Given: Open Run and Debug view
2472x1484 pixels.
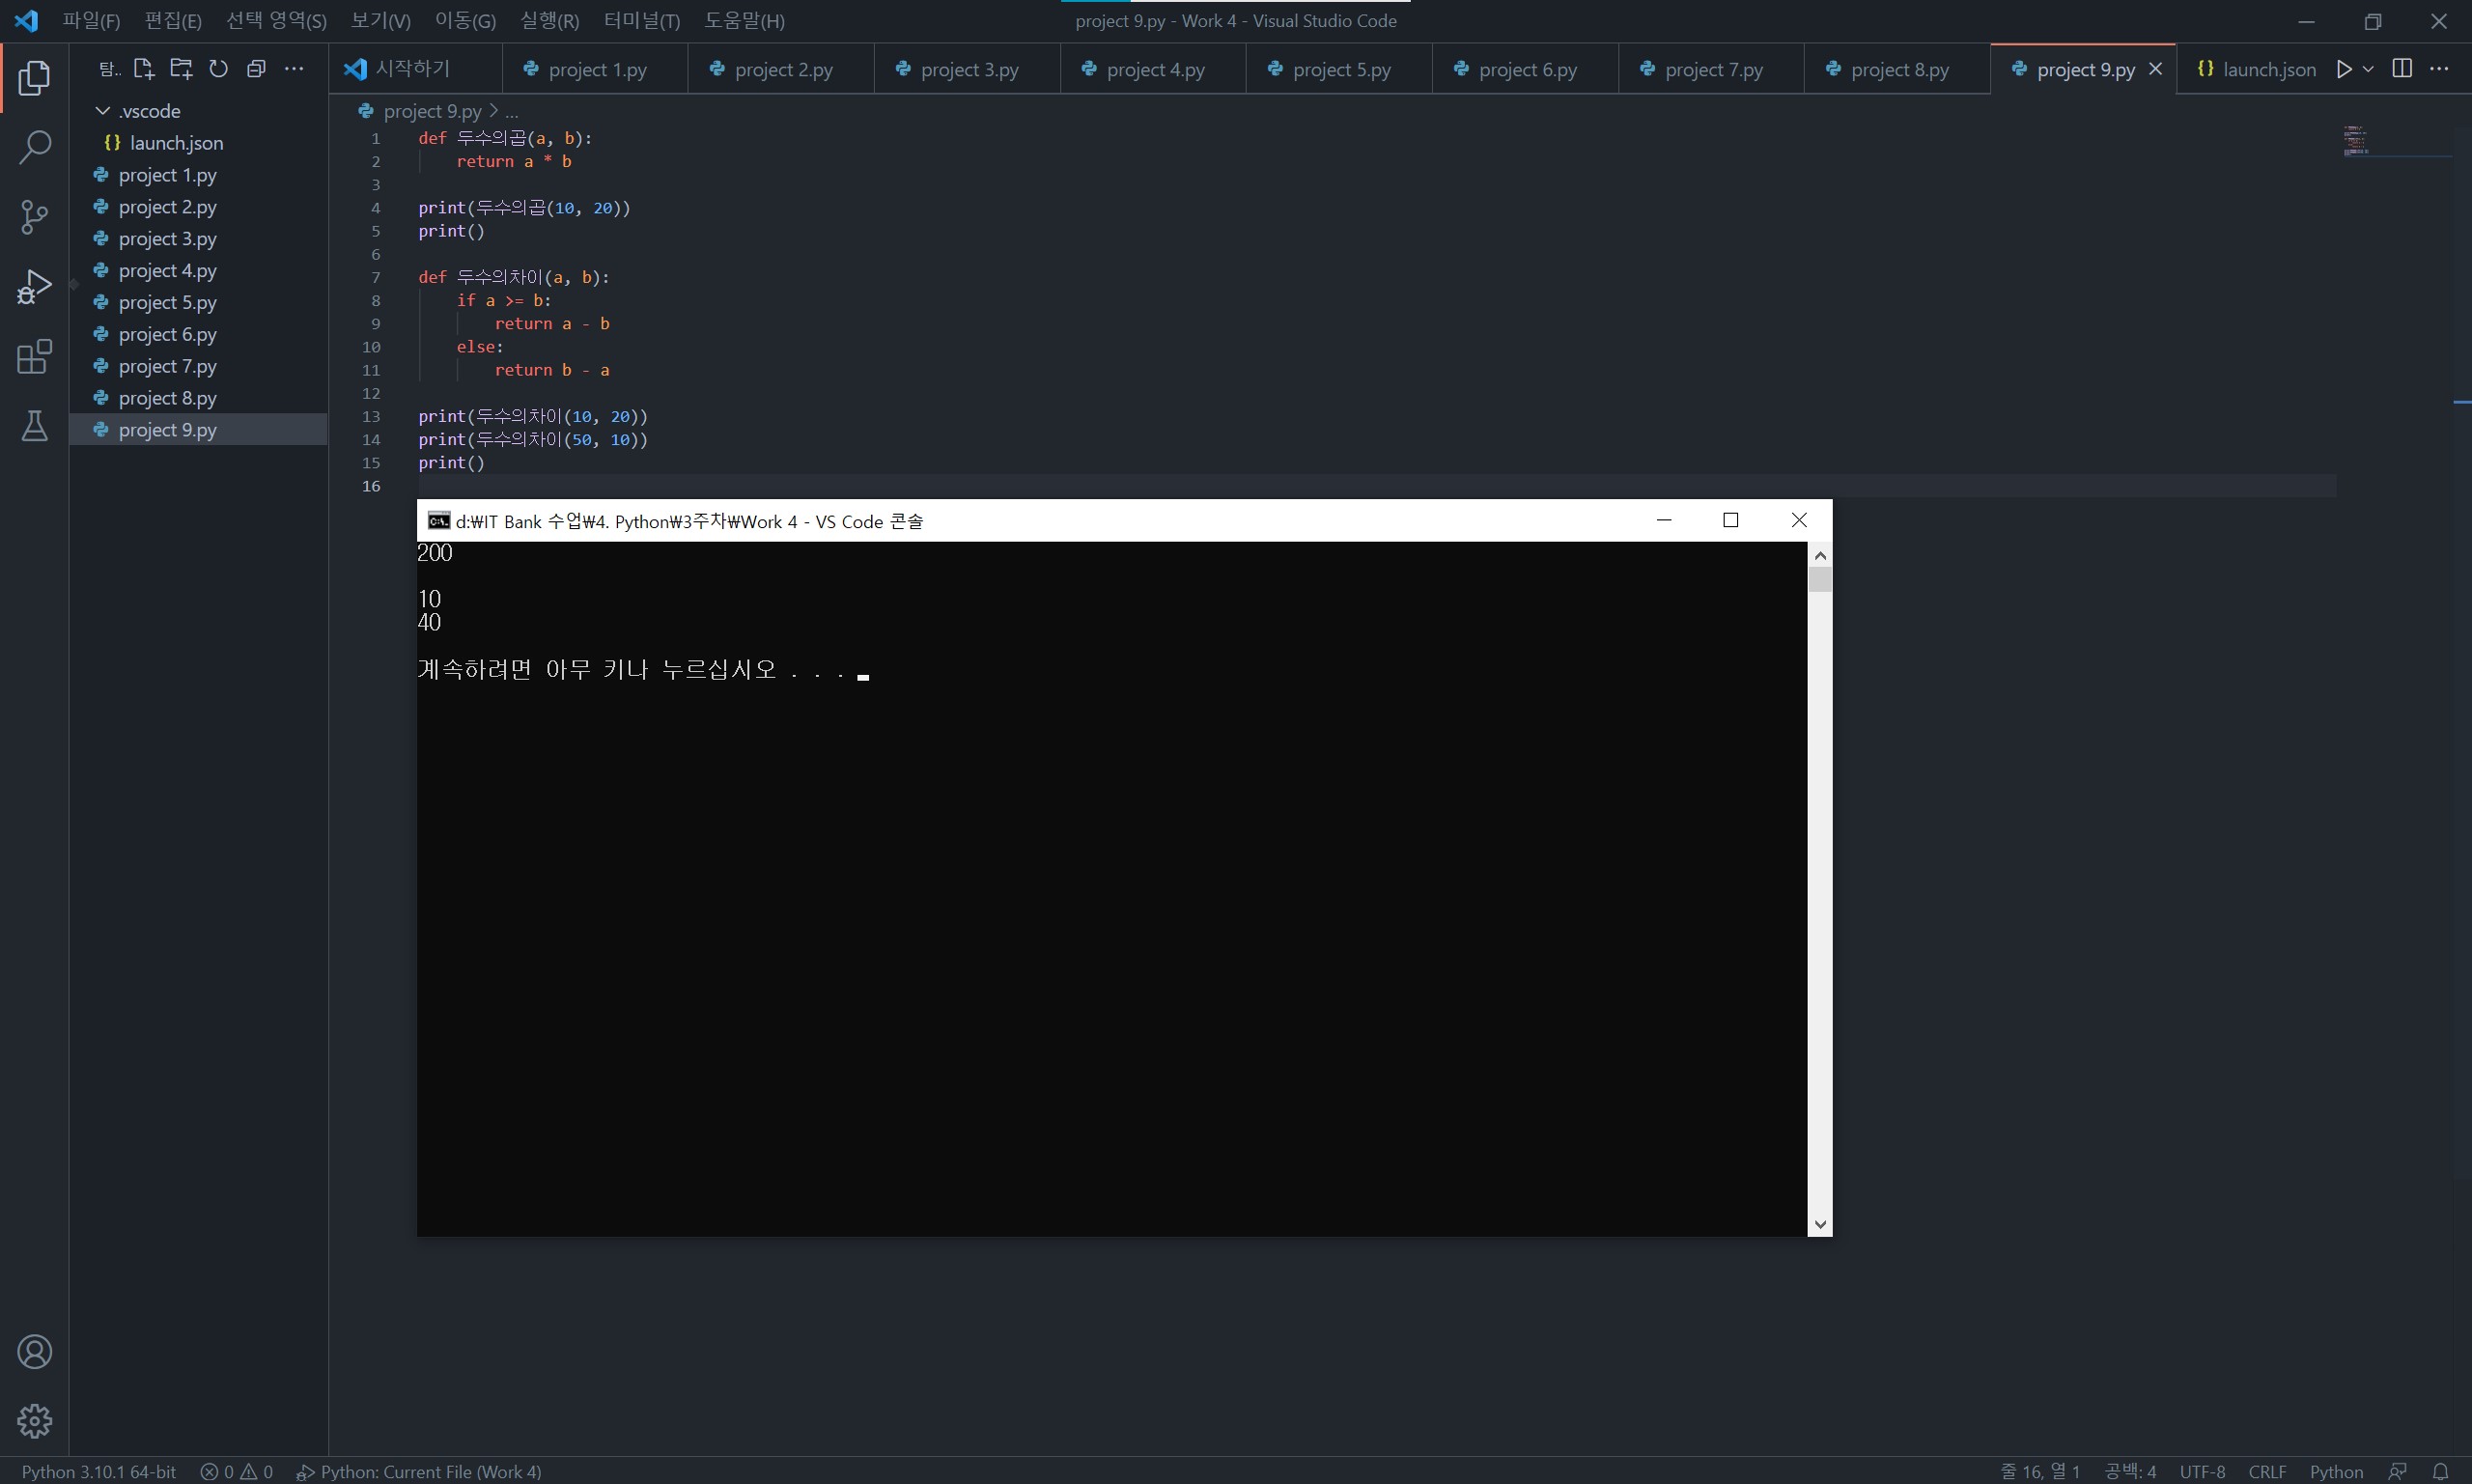Looking at the screenshot, I should coord(34,287).
